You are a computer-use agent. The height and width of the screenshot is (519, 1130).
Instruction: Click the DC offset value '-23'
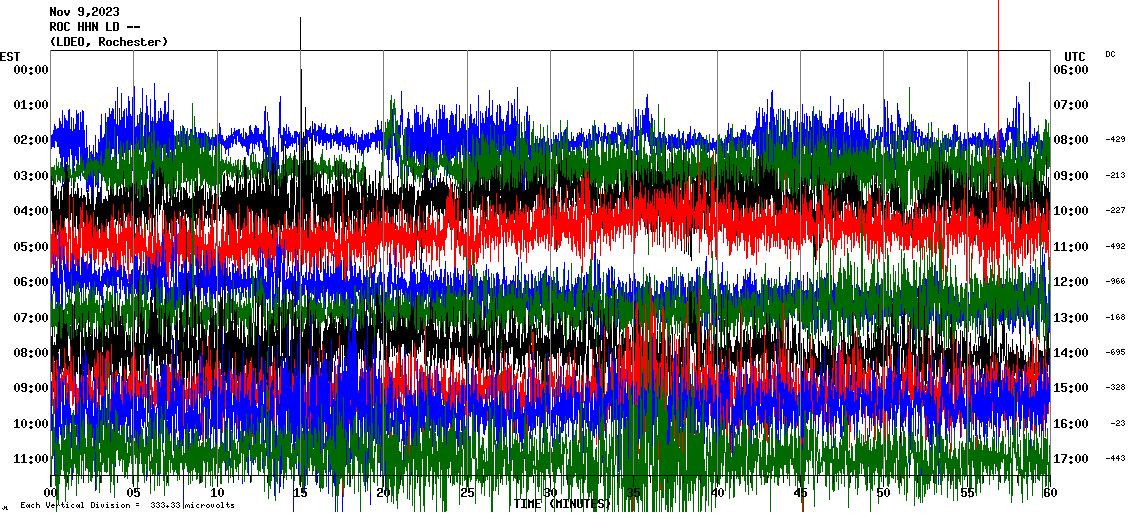1118,423
